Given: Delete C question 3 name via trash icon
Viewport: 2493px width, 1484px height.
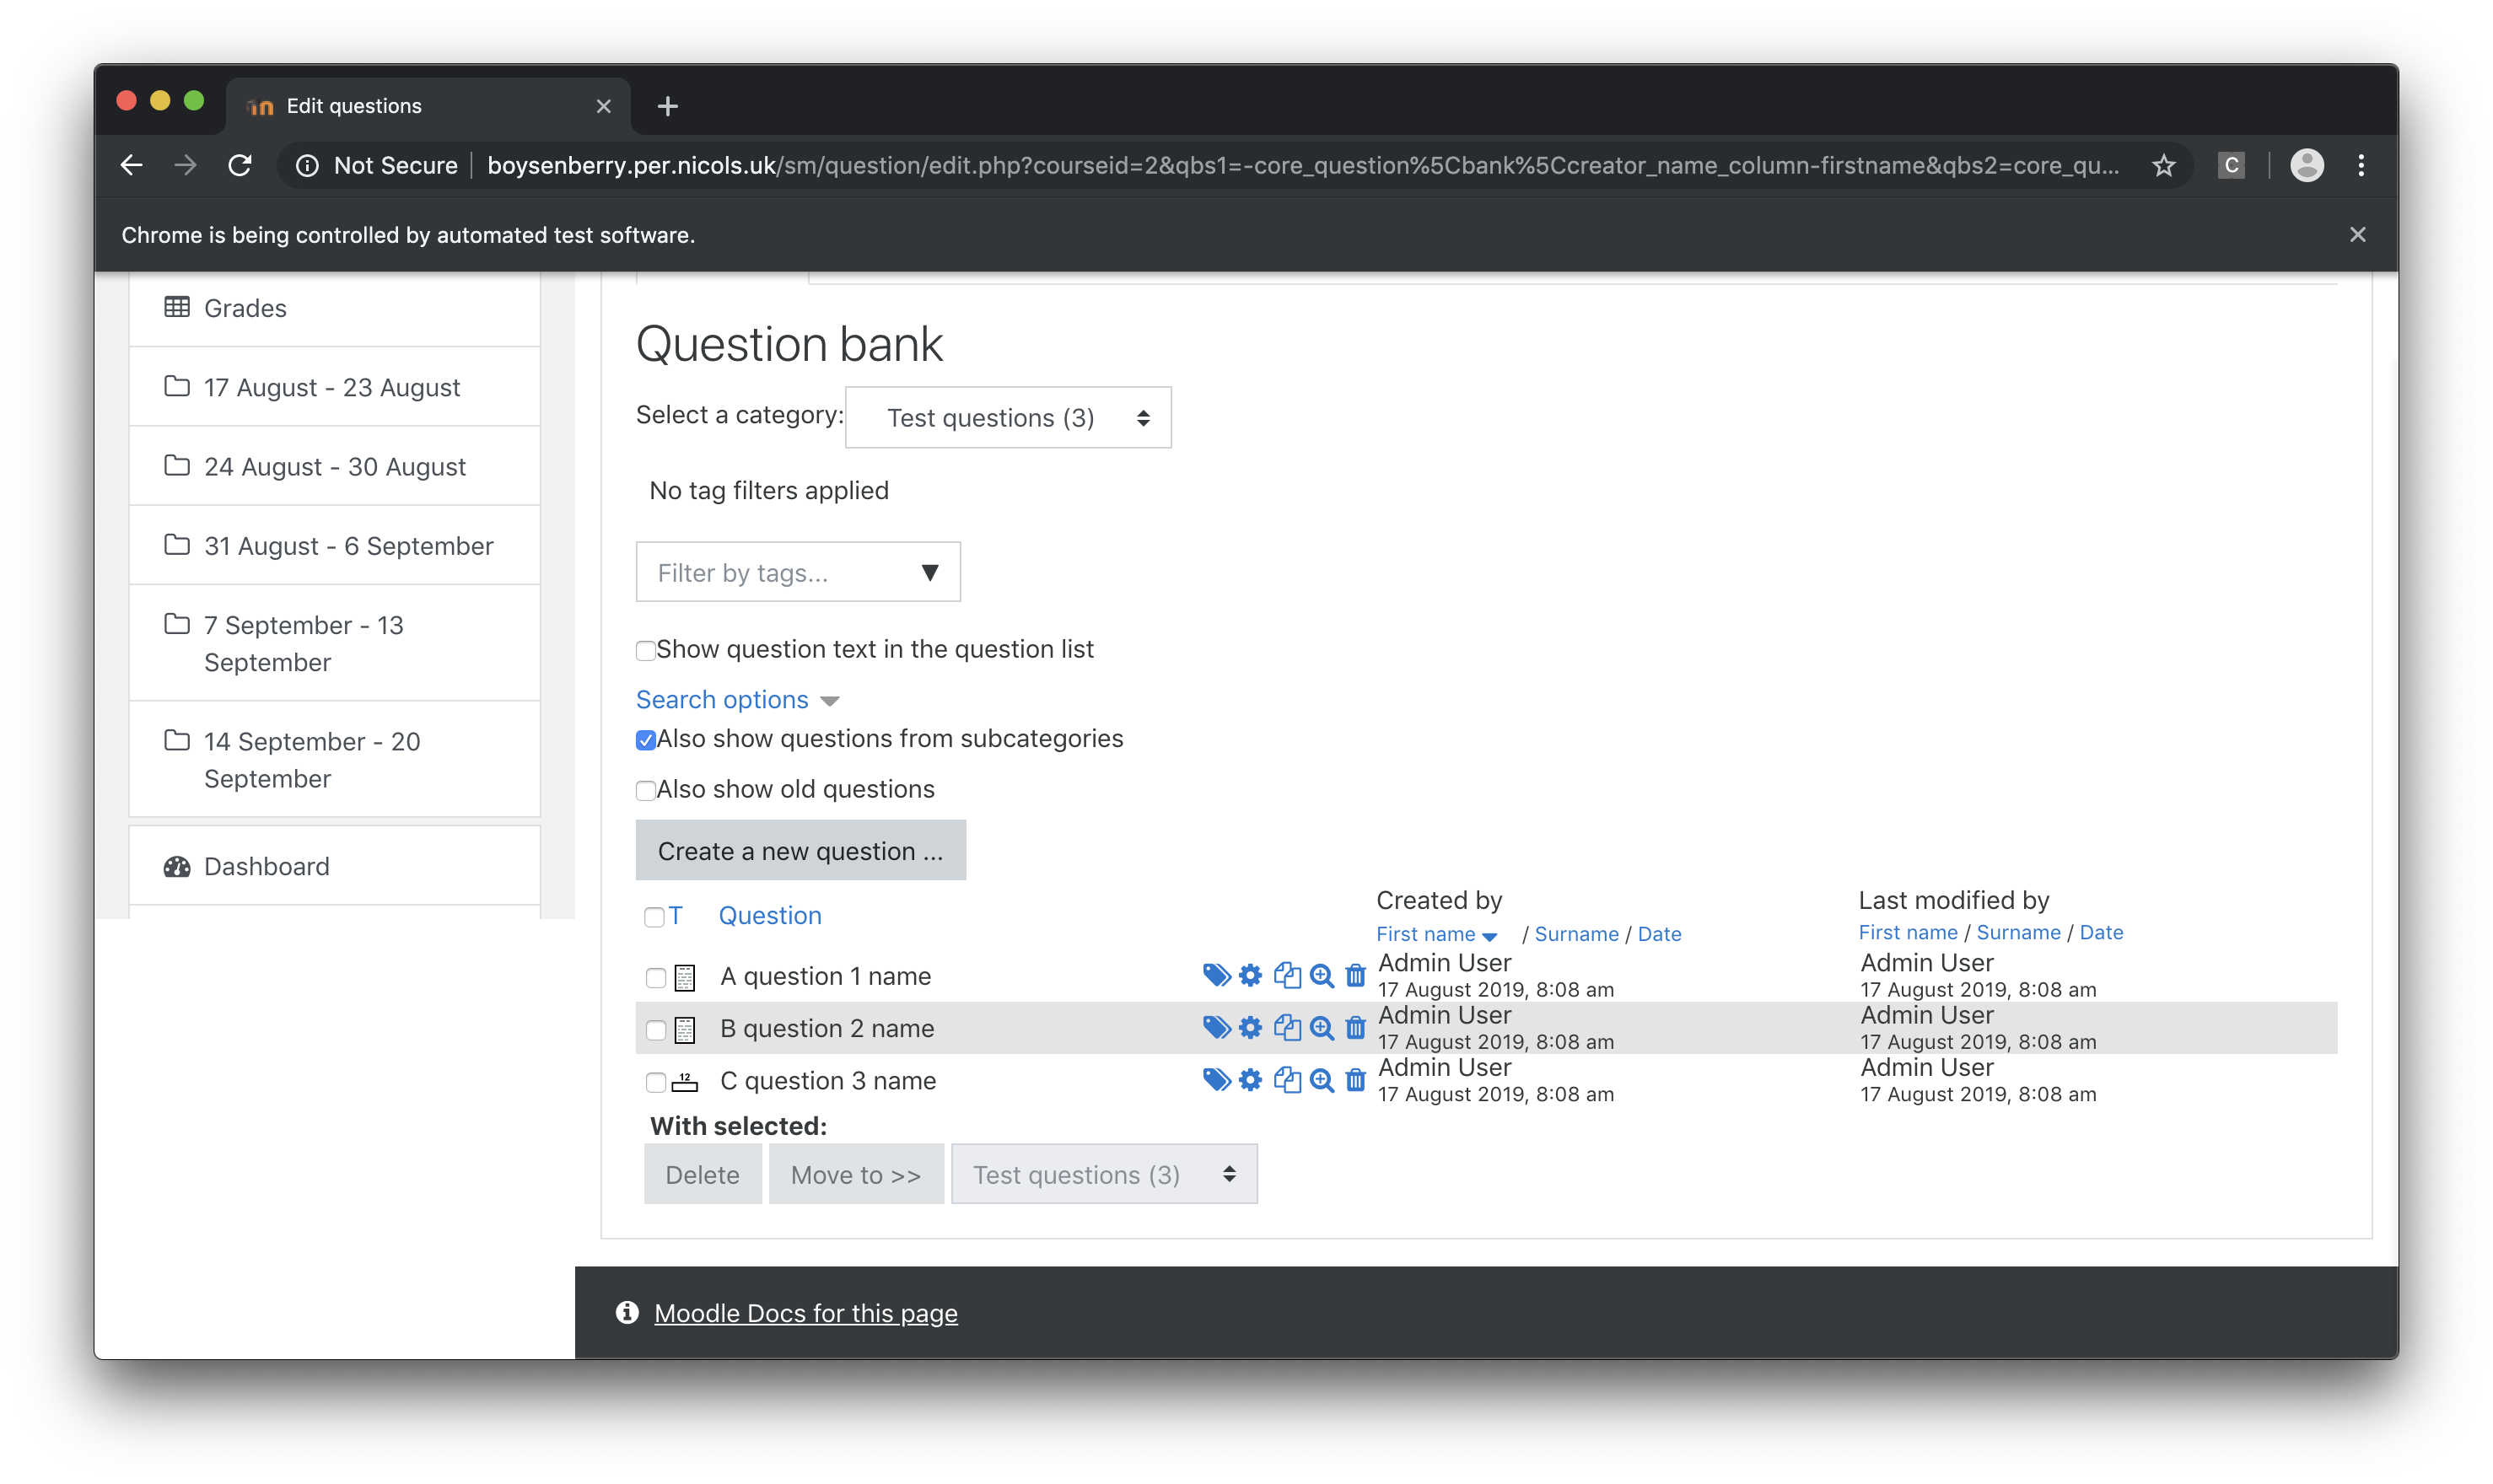Looking at the screenshot, I should (x=1355, y=1079).
